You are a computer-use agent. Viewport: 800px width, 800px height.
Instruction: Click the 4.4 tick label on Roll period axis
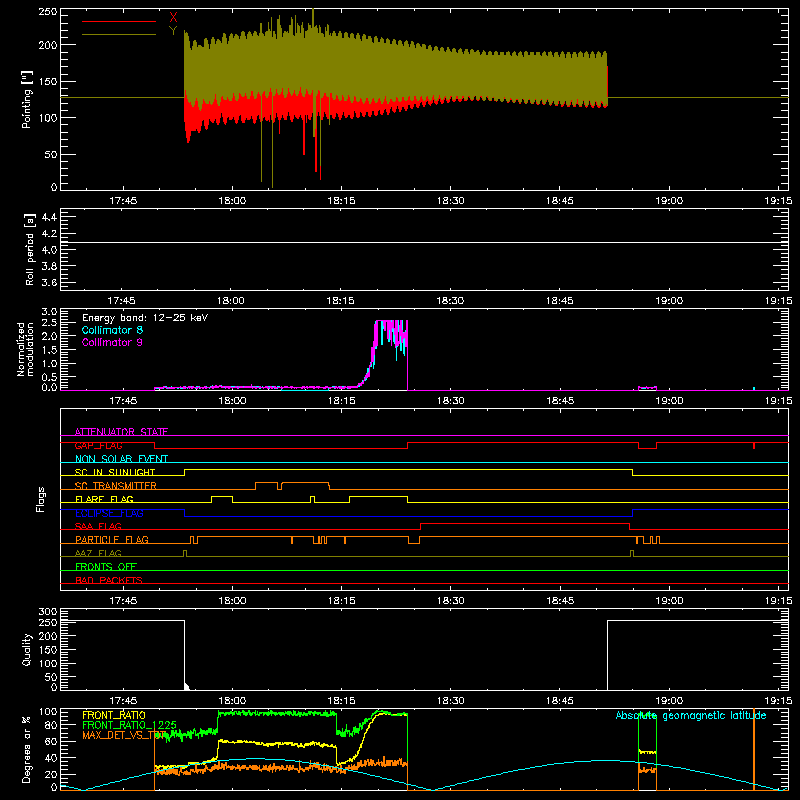pyautogui.click(x=48, y=217)
